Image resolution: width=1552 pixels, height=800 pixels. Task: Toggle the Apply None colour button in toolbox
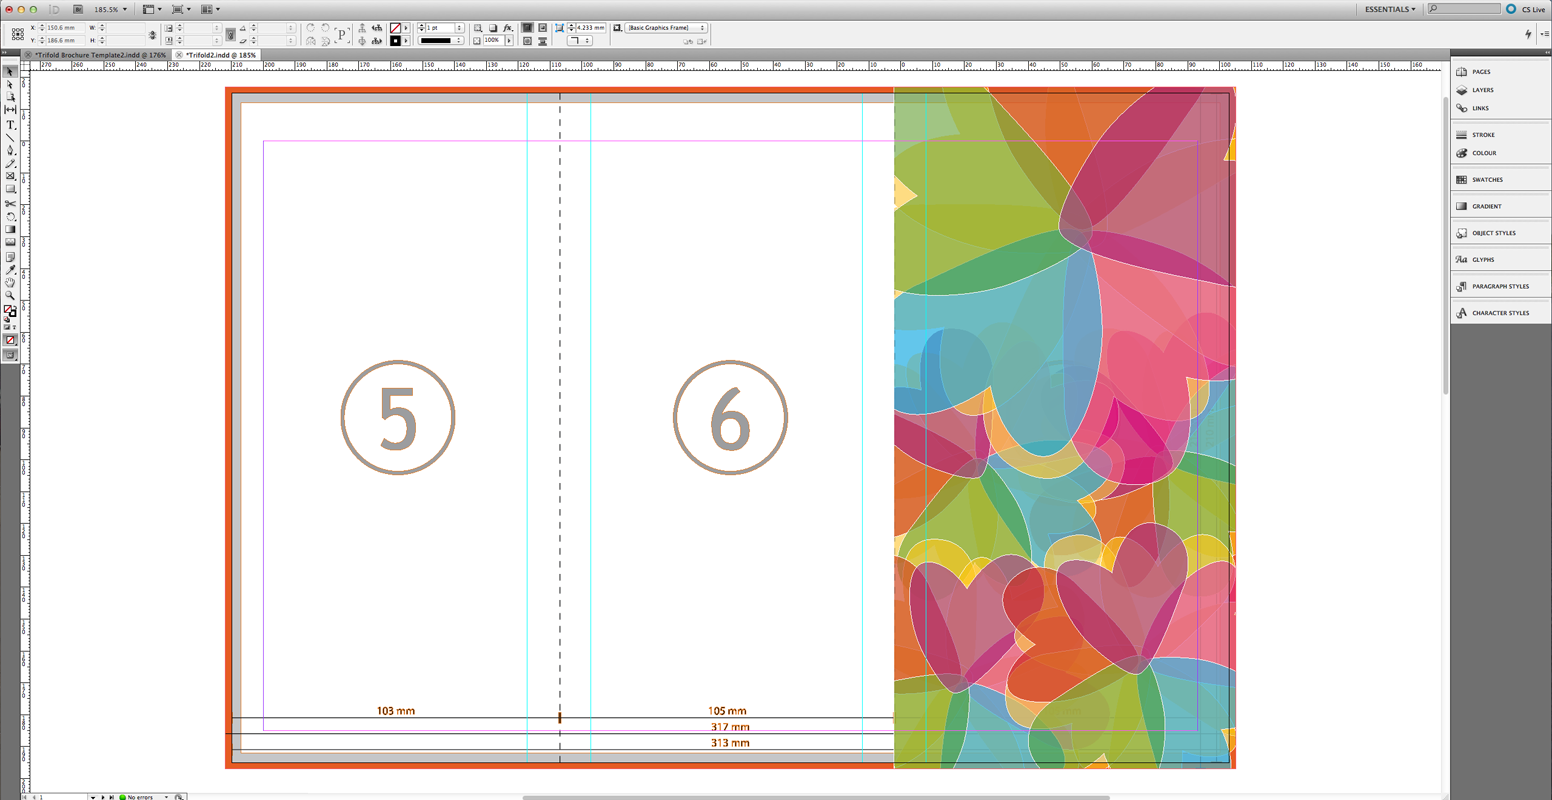[x=10, y=340]
